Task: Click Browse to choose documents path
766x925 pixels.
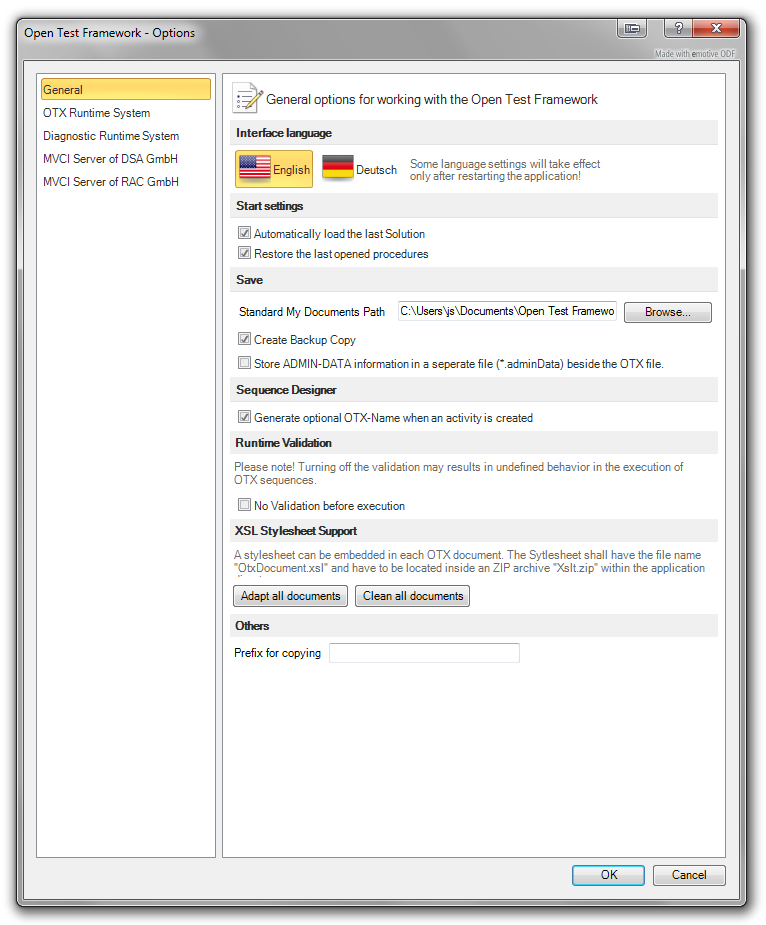Action: tap(667, 312)
